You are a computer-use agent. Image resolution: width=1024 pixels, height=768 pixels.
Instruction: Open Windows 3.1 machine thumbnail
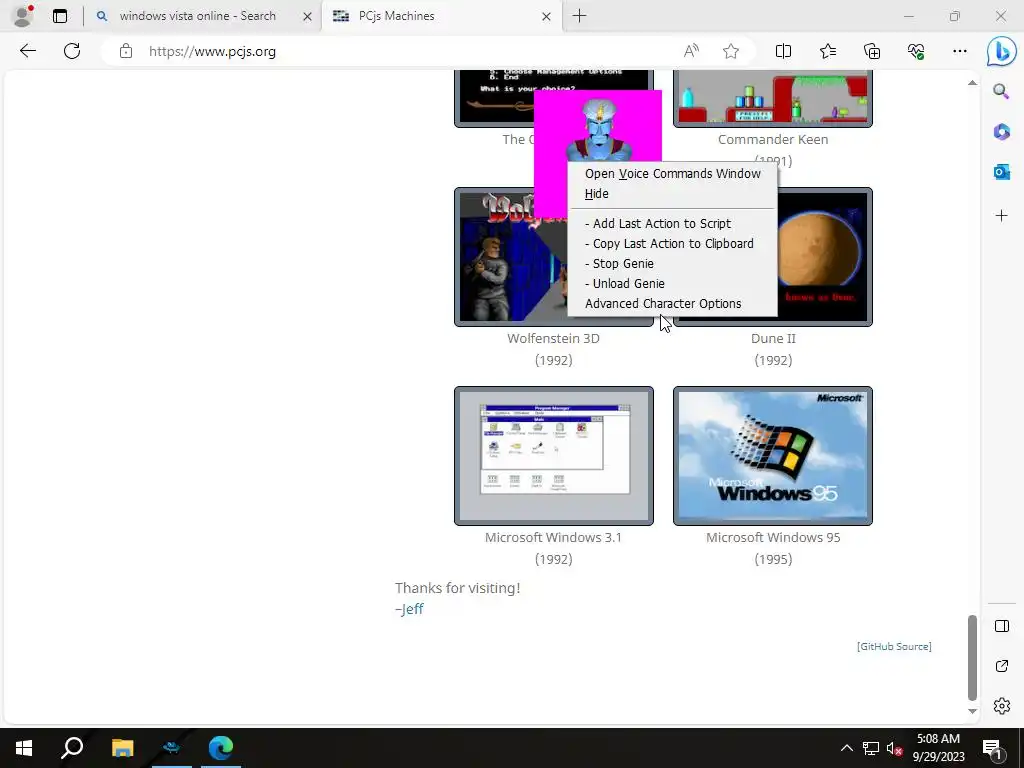point(554,456)
